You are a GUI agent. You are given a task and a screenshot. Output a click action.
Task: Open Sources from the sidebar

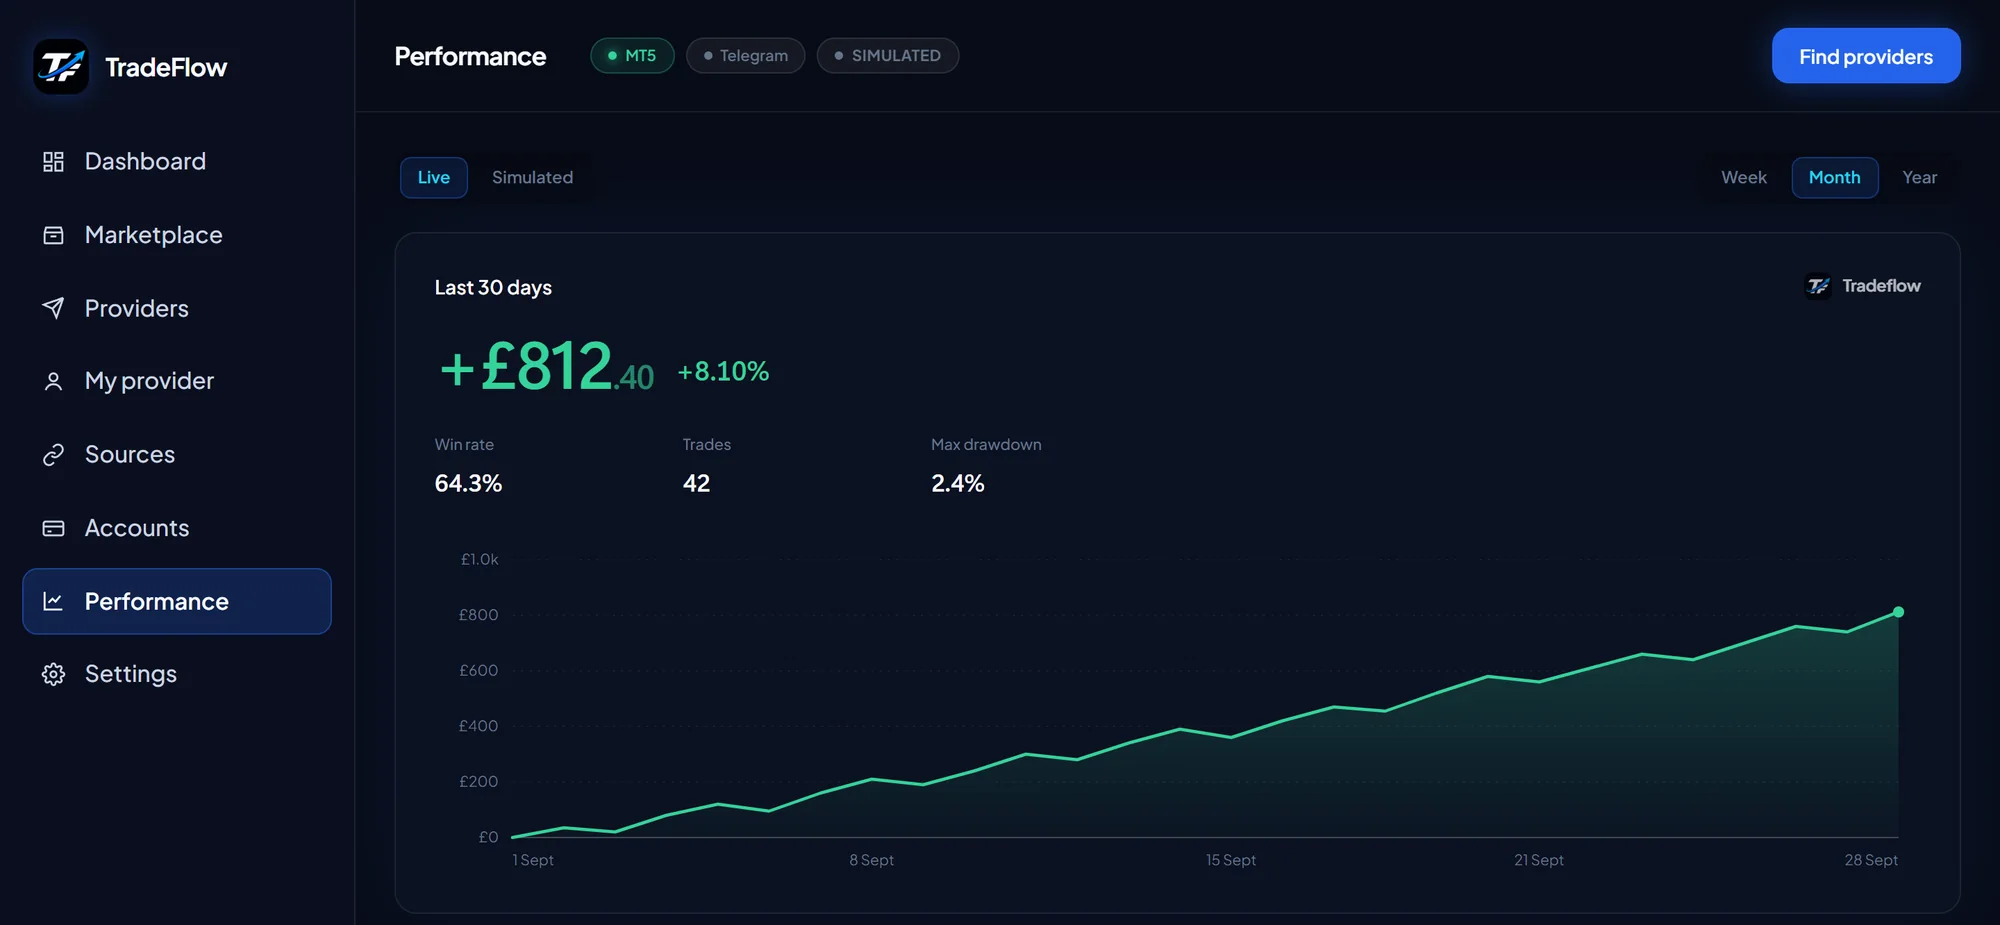pyautogui.click(x=177, y=455)
